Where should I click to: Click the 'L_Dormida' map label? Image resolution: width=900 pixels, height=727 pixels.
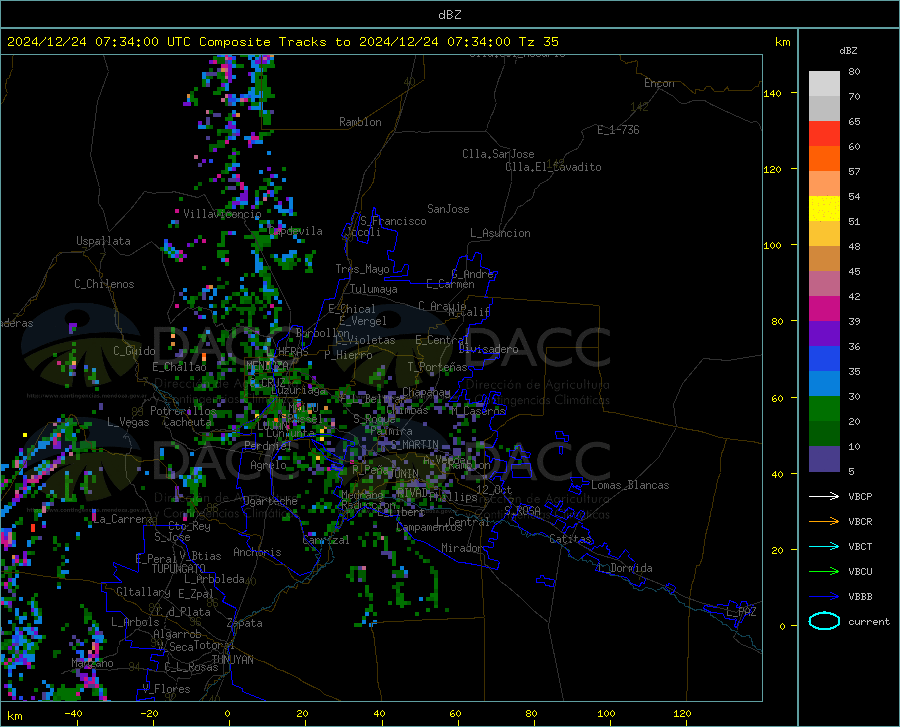(x=624, y=568)
